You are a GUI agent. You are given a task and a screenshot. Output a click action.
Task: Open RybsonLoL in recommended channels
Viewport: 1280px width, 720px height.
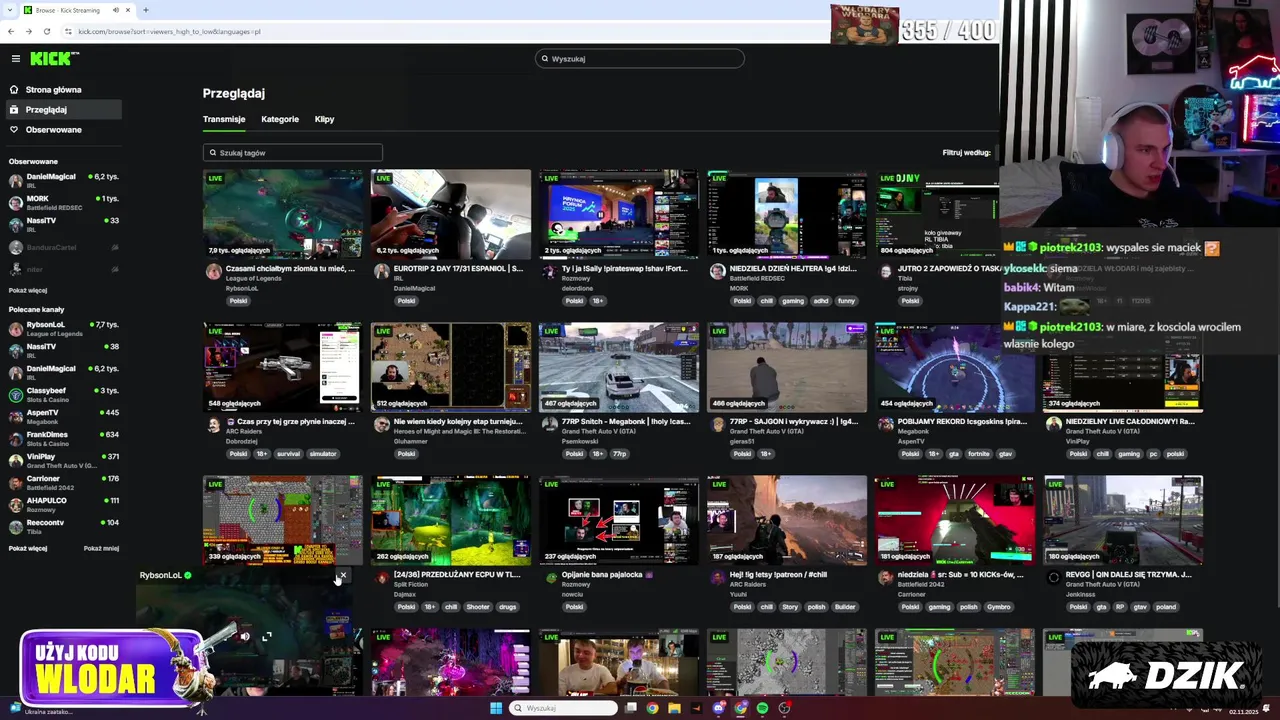pyautogui.click(x=63, y=329)
